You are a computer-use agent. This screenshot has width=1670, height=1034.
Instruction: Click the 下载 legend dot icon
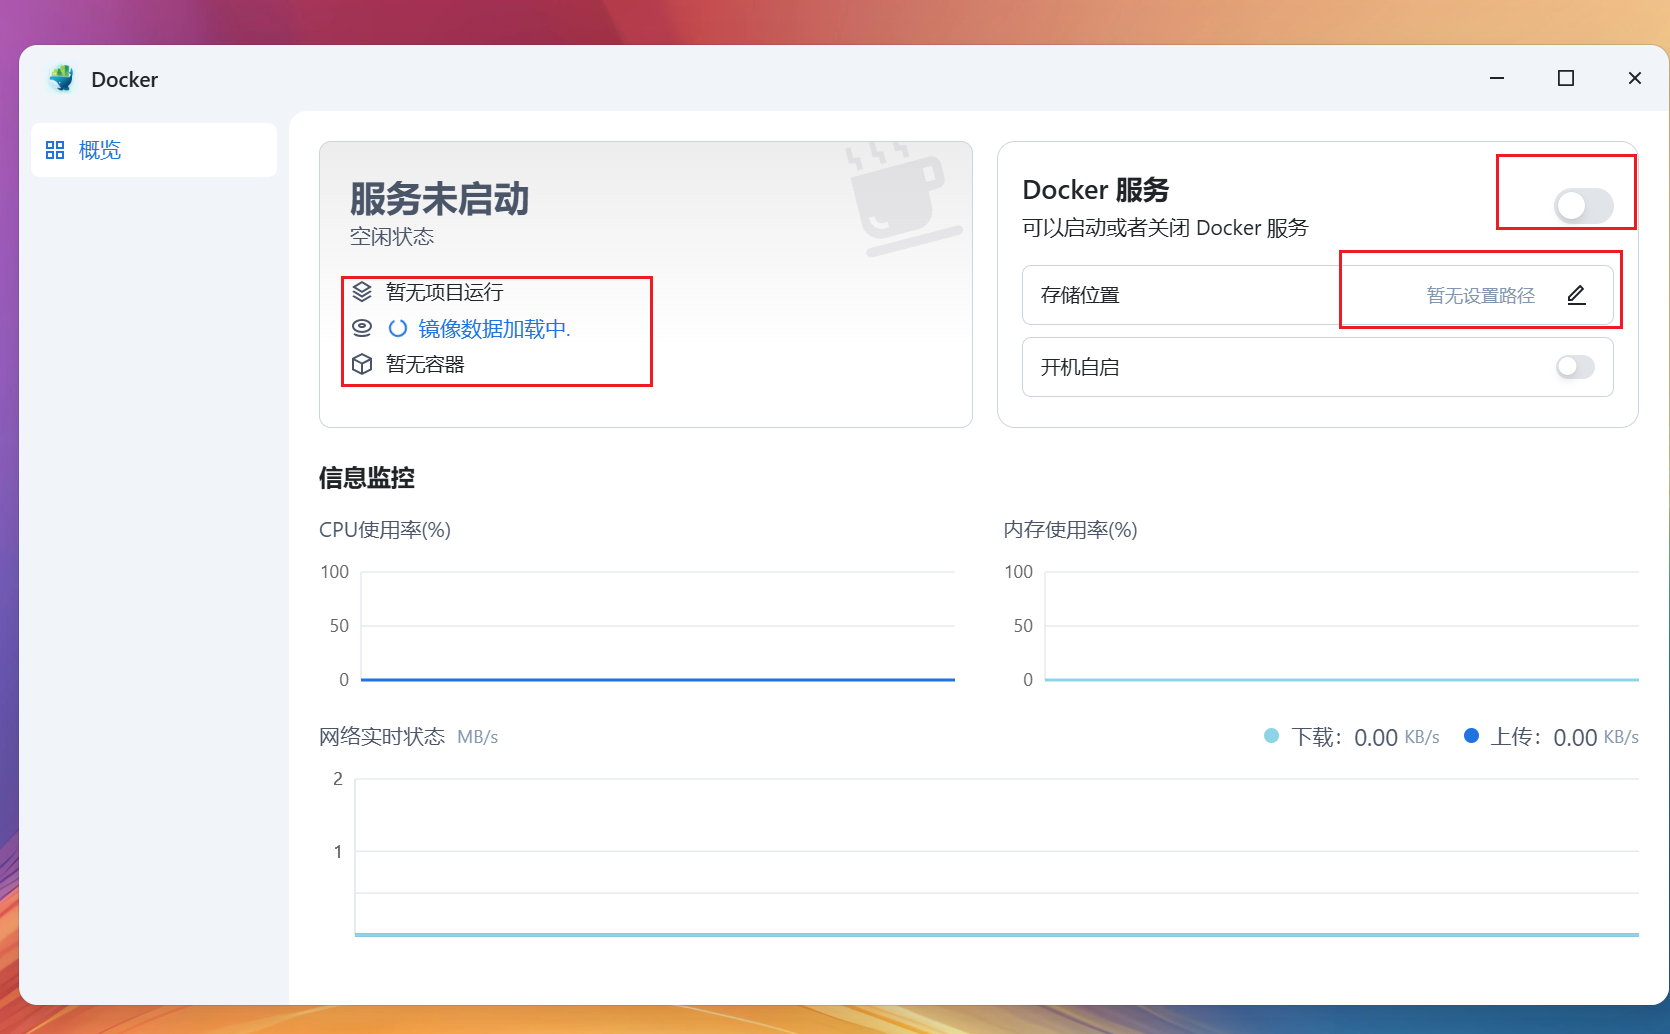coord(1272,736)
